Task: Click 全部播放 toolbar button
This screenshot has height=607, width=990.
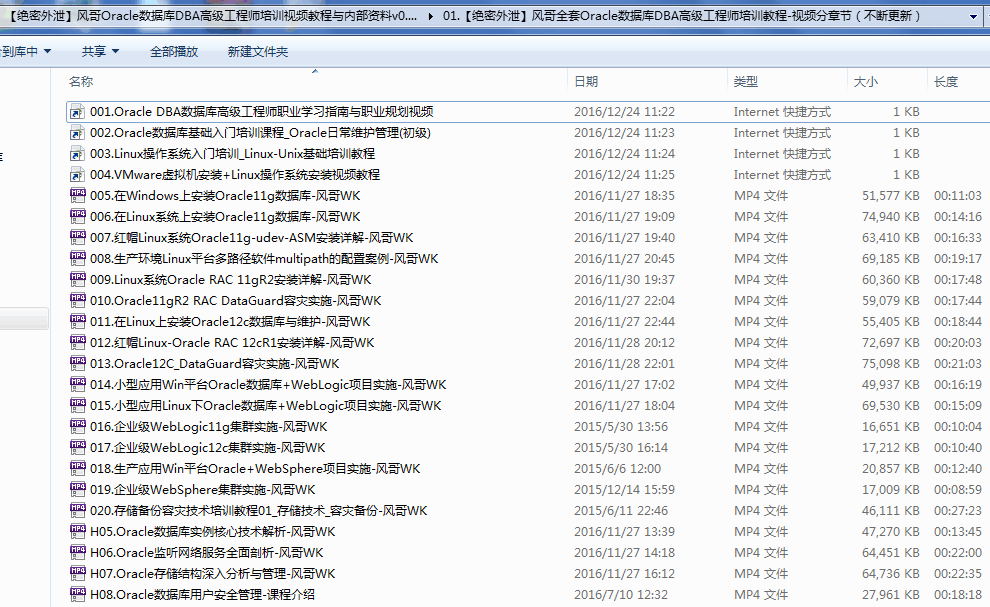Action: pyautogui.click(x=174, y=51)
